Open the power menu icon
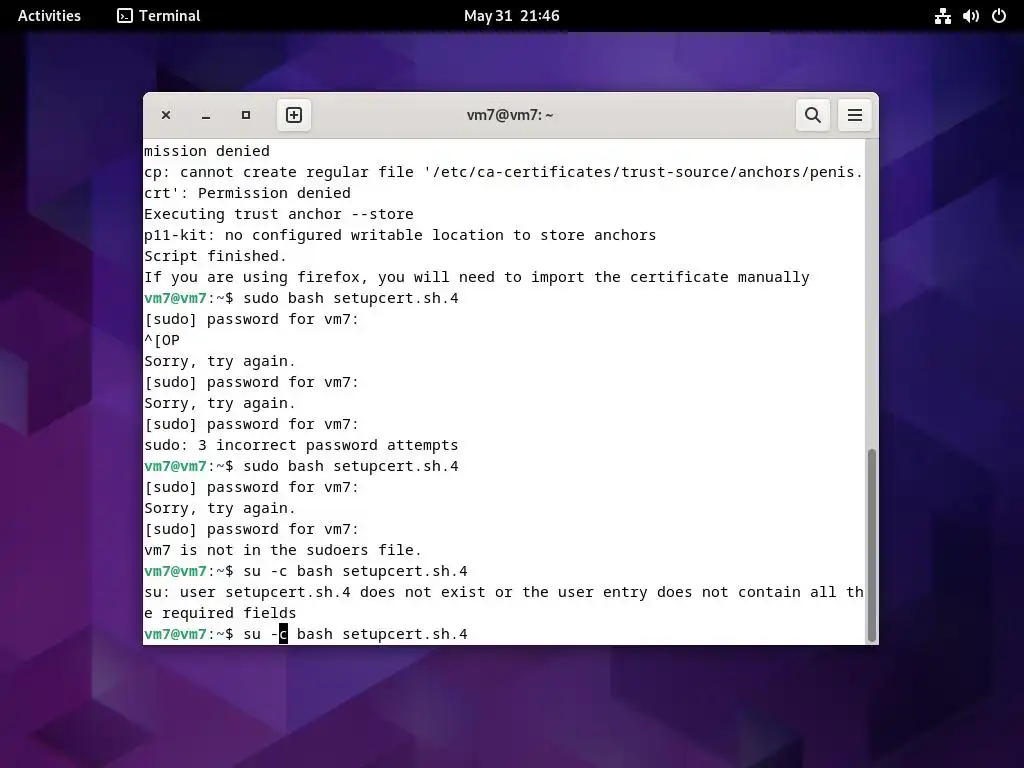Viewport: 1024px width, 768px height. pos(999,16)
